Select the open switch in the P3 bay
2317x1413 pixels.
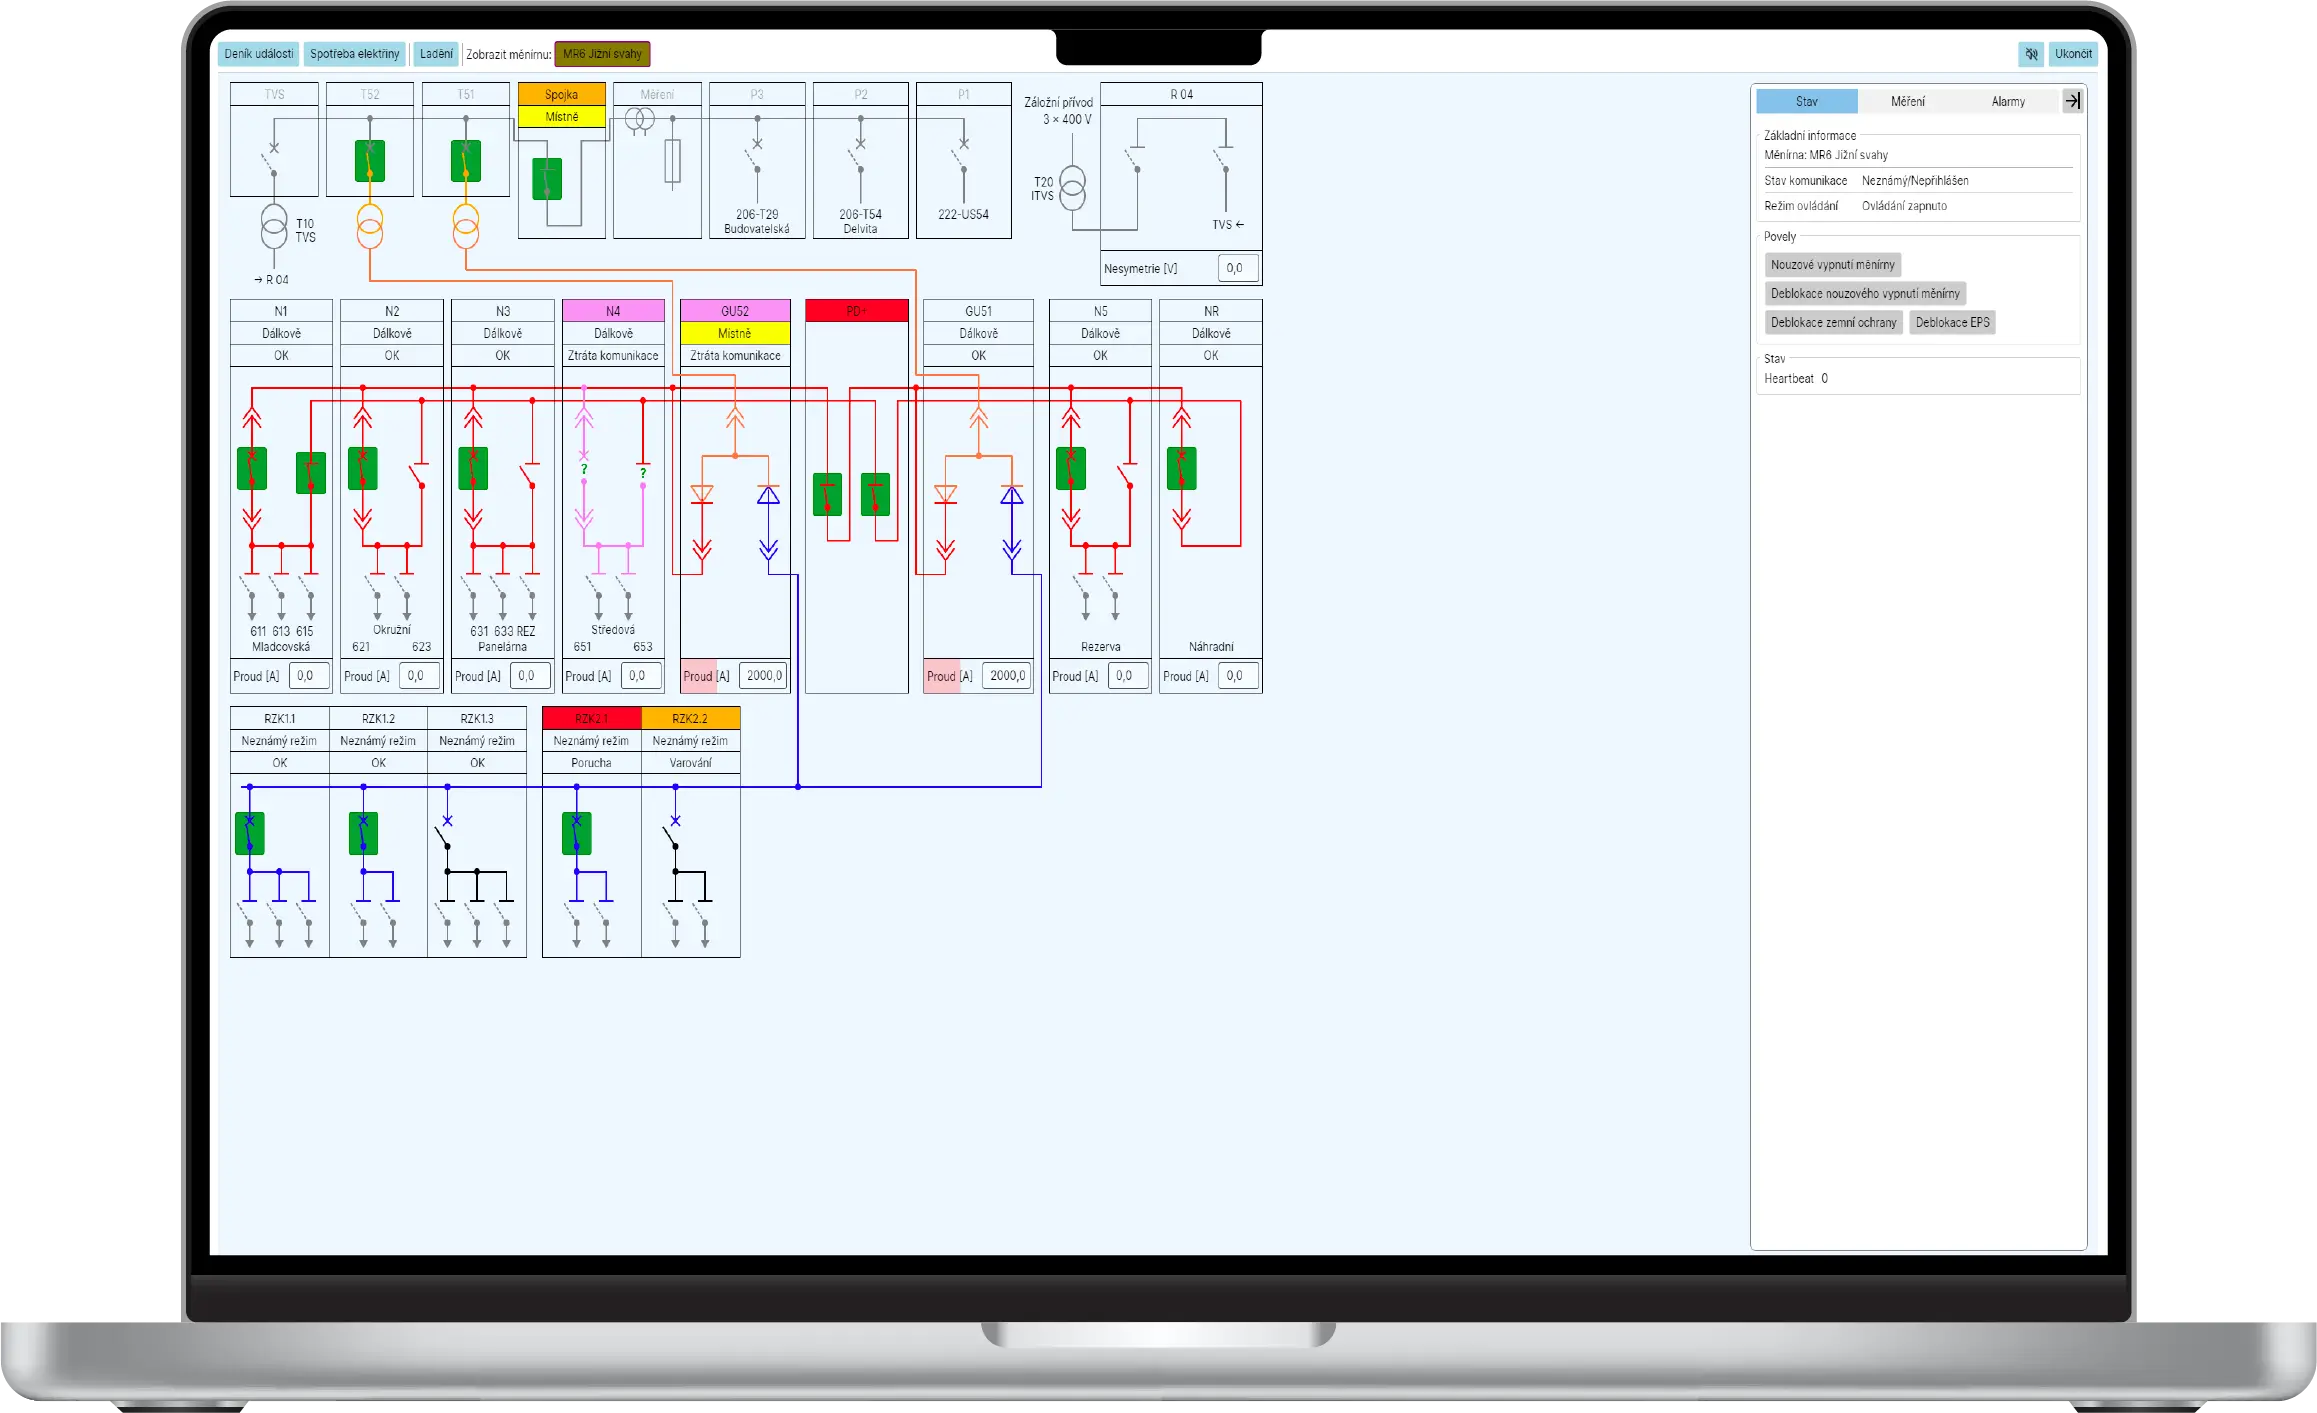[x=755, y=157]
